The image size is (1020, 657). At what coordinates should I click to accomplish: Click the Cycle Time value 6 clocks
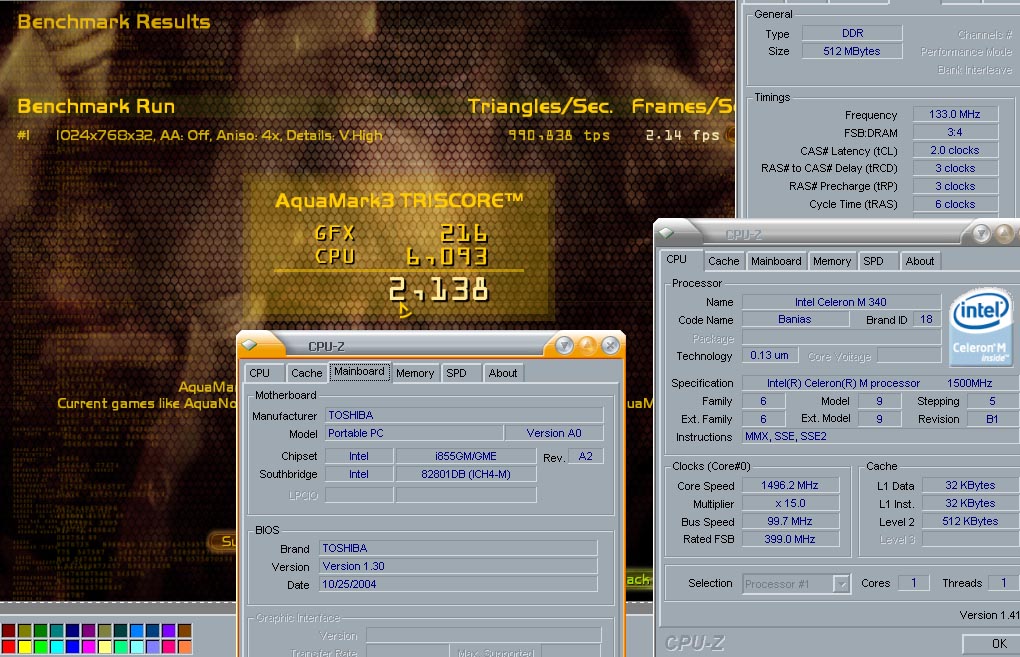click(x=955, y=204)
